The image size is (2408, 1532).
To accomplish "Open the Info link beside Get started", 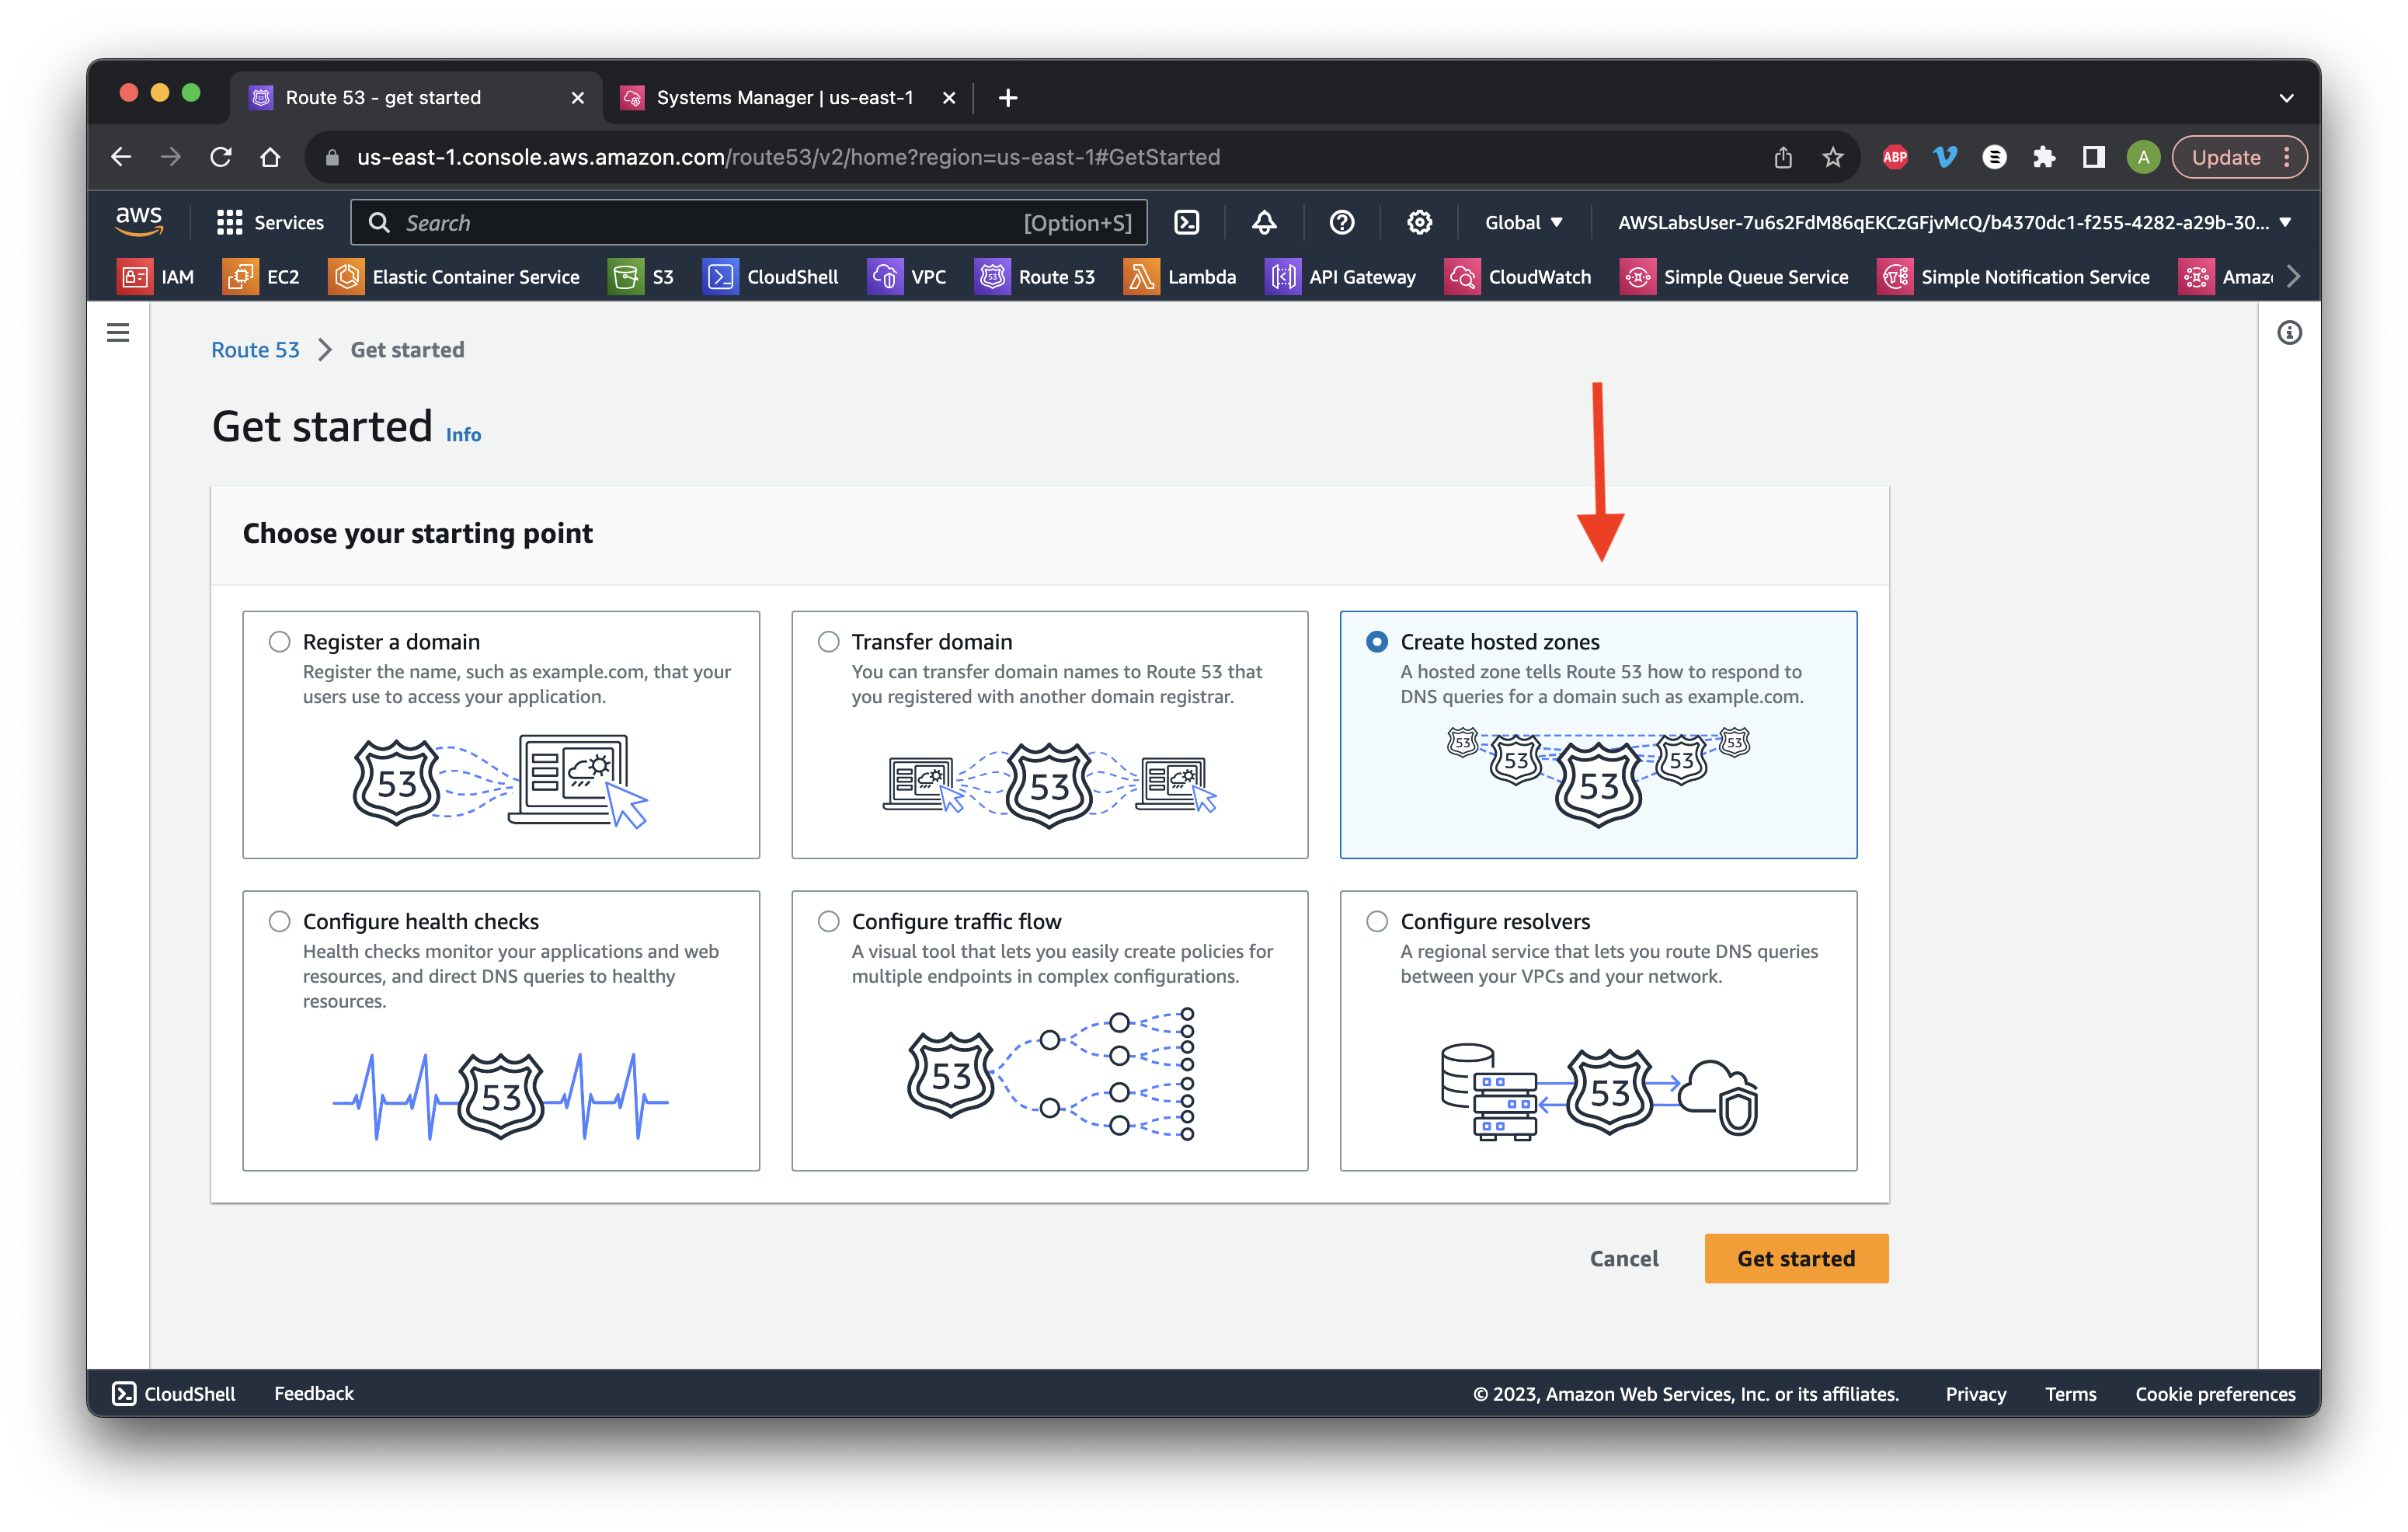I will [463, 434].
